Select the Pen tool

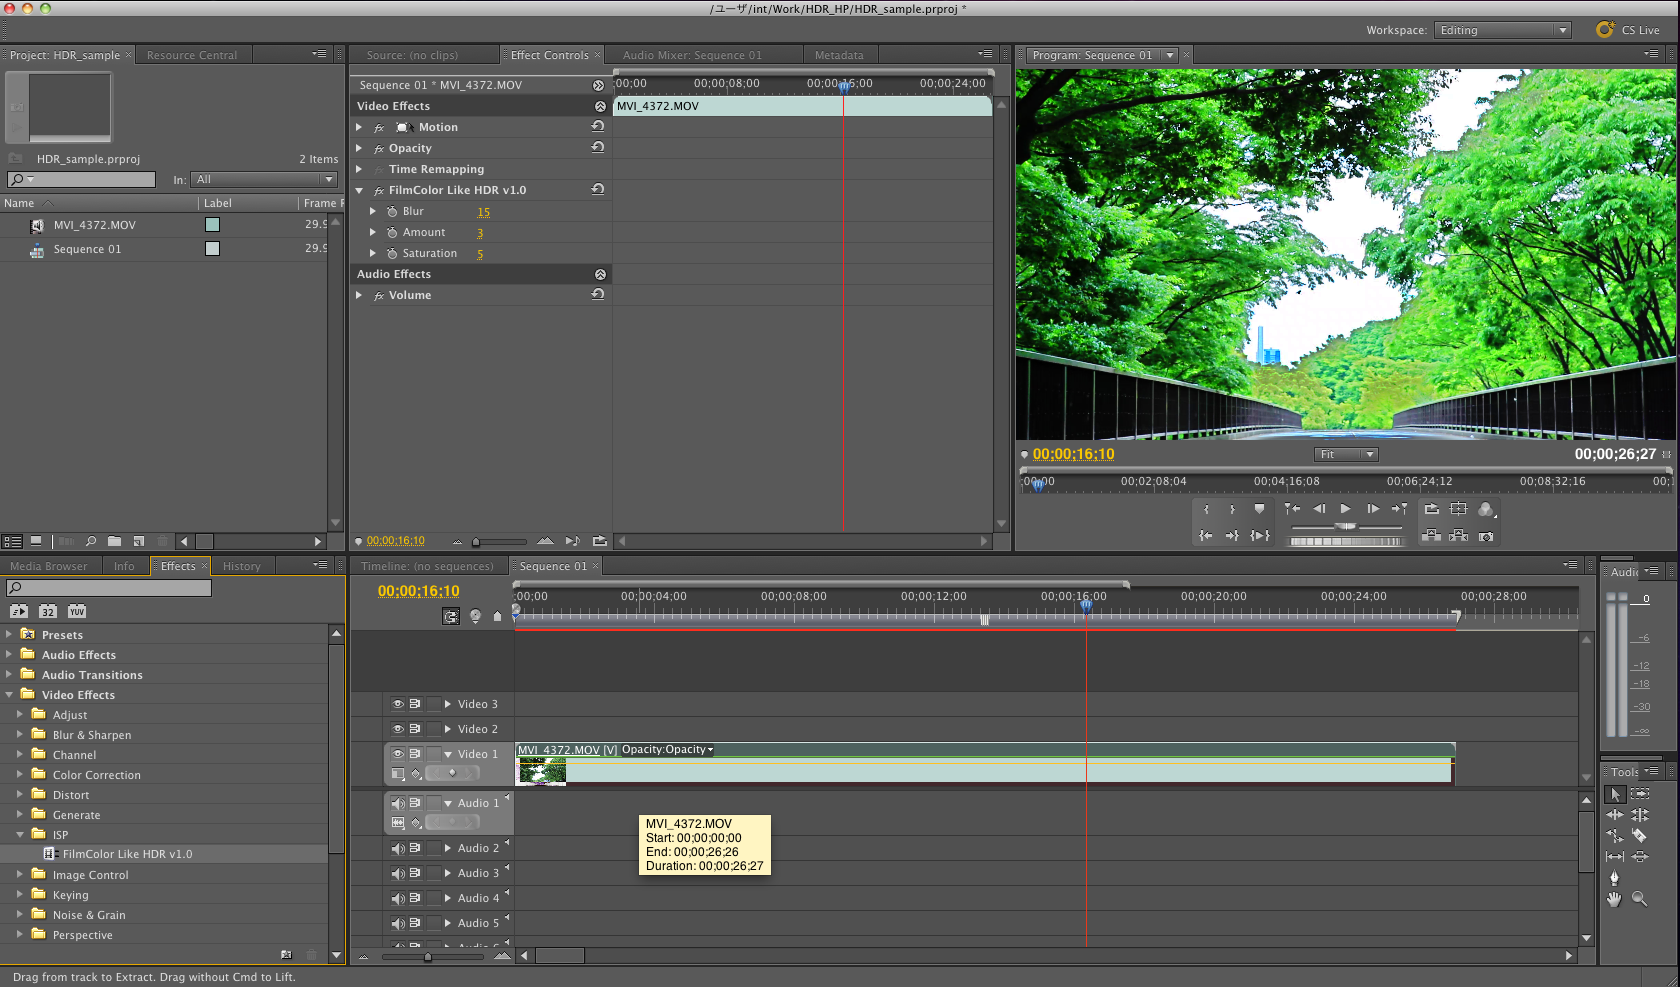coord(1615,878)
